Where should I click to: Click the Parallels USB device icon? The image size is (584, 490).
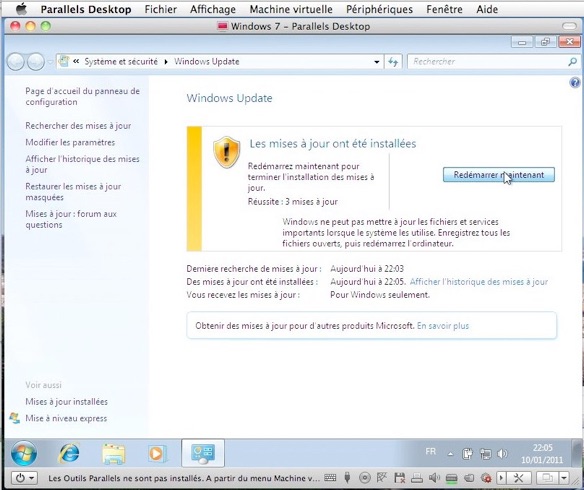(347, 478)
